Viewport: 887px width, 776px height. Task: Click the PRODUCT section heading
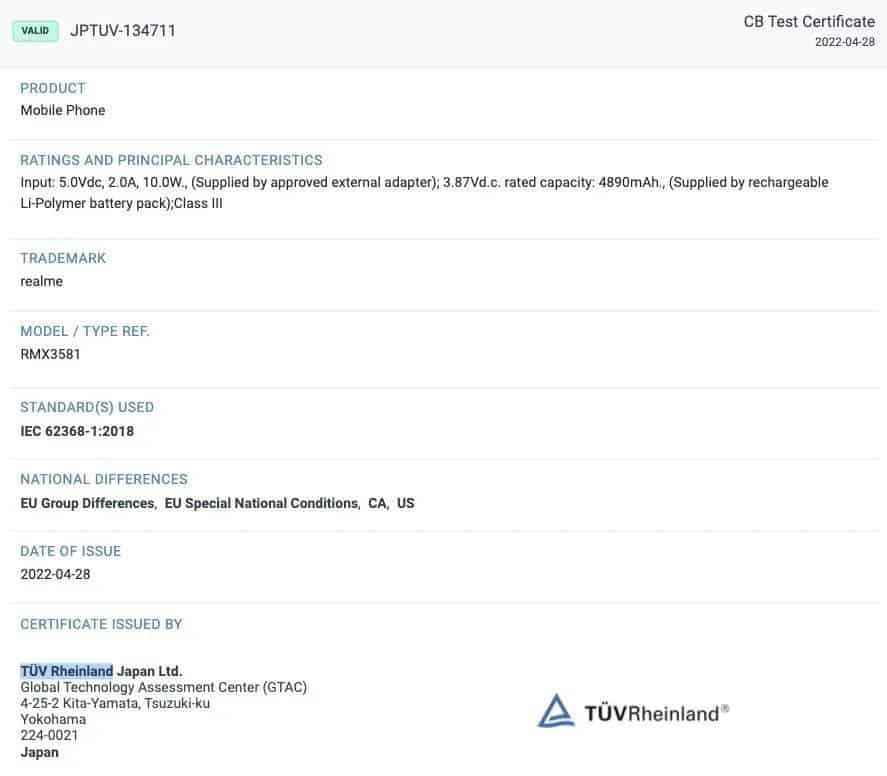(x=53, y=88)
